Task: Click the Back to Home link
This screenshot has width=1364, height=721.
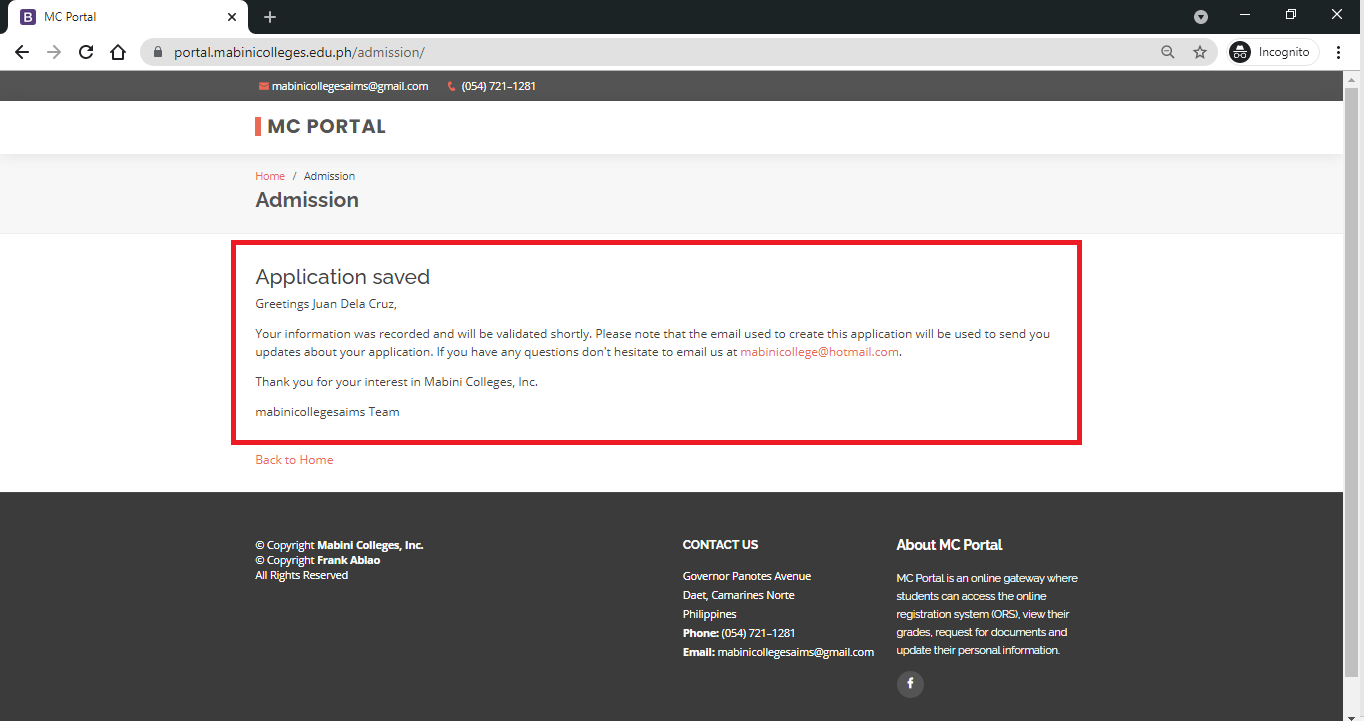Action: (x=294, y=460)
